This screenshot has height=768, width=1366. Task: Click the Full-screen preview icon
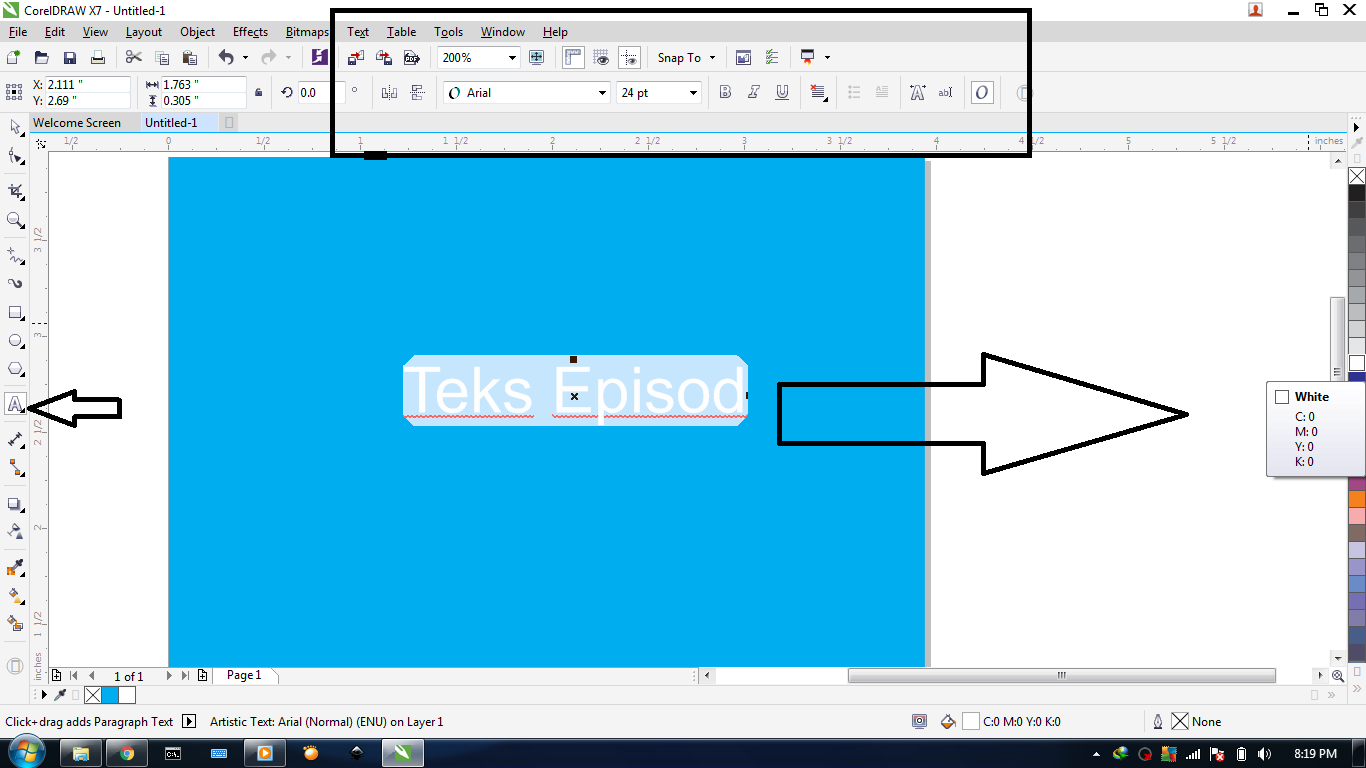pos(537,58)
